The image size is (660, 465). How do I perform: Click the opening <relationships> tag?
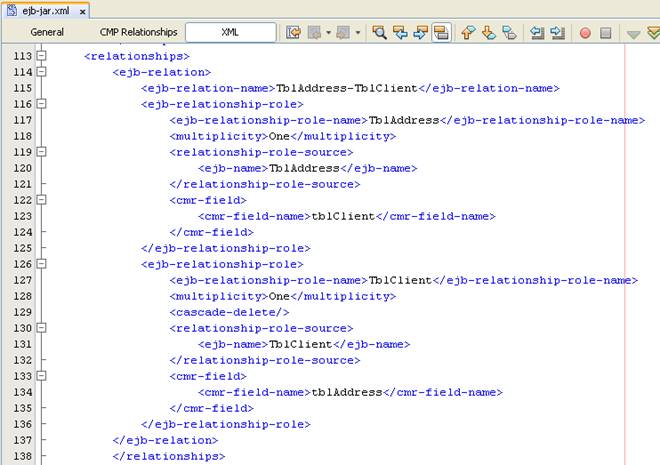[137, 56]
